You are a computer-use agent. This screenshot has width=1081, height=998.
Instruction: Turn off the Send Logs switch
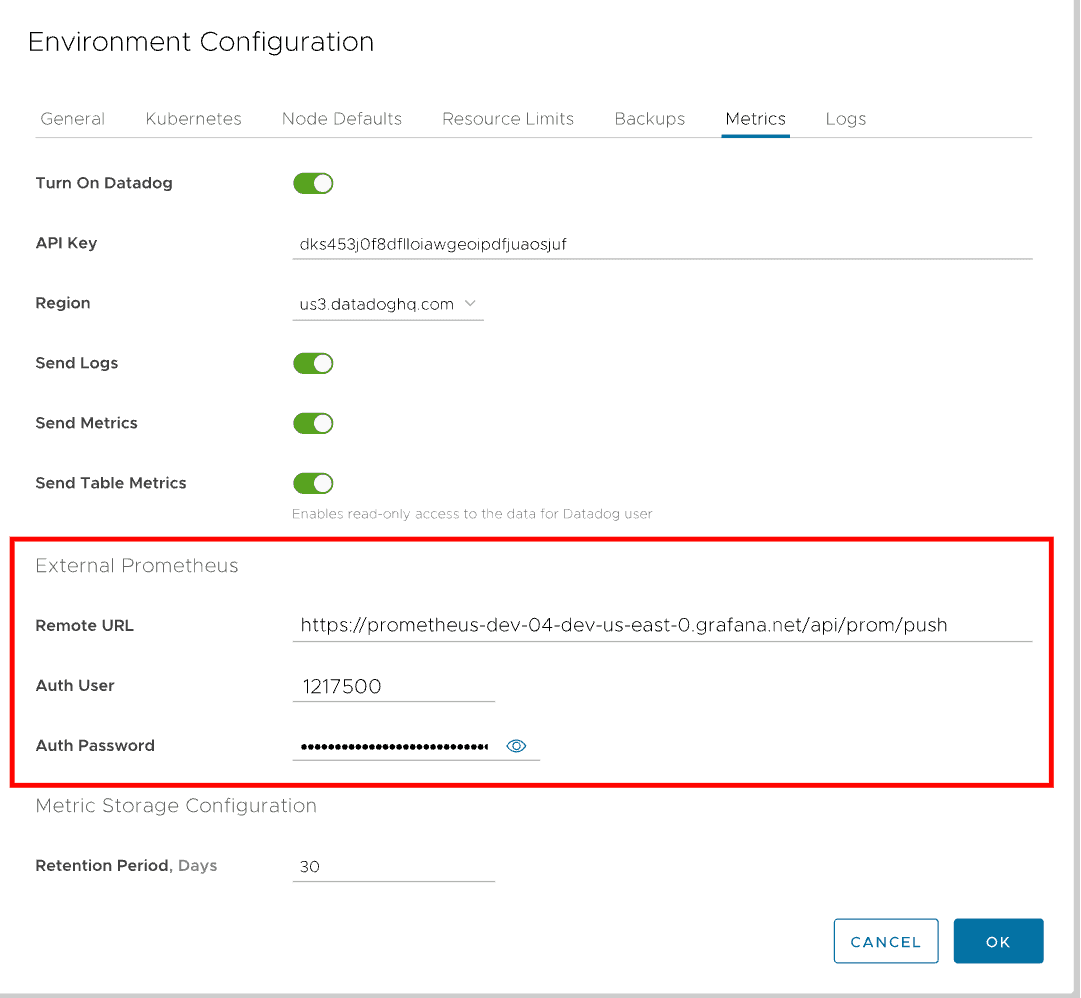click(x=313, y=363)
